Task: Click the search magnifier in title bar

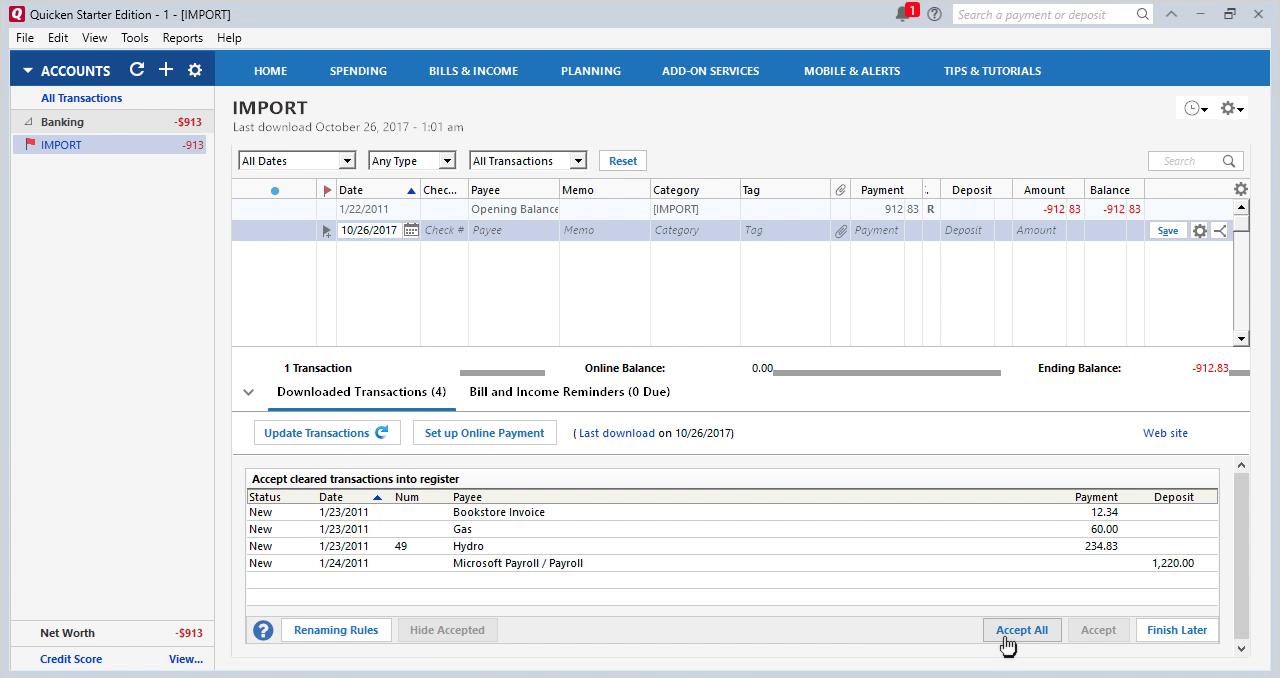Action: click(x=1143, y=14)
